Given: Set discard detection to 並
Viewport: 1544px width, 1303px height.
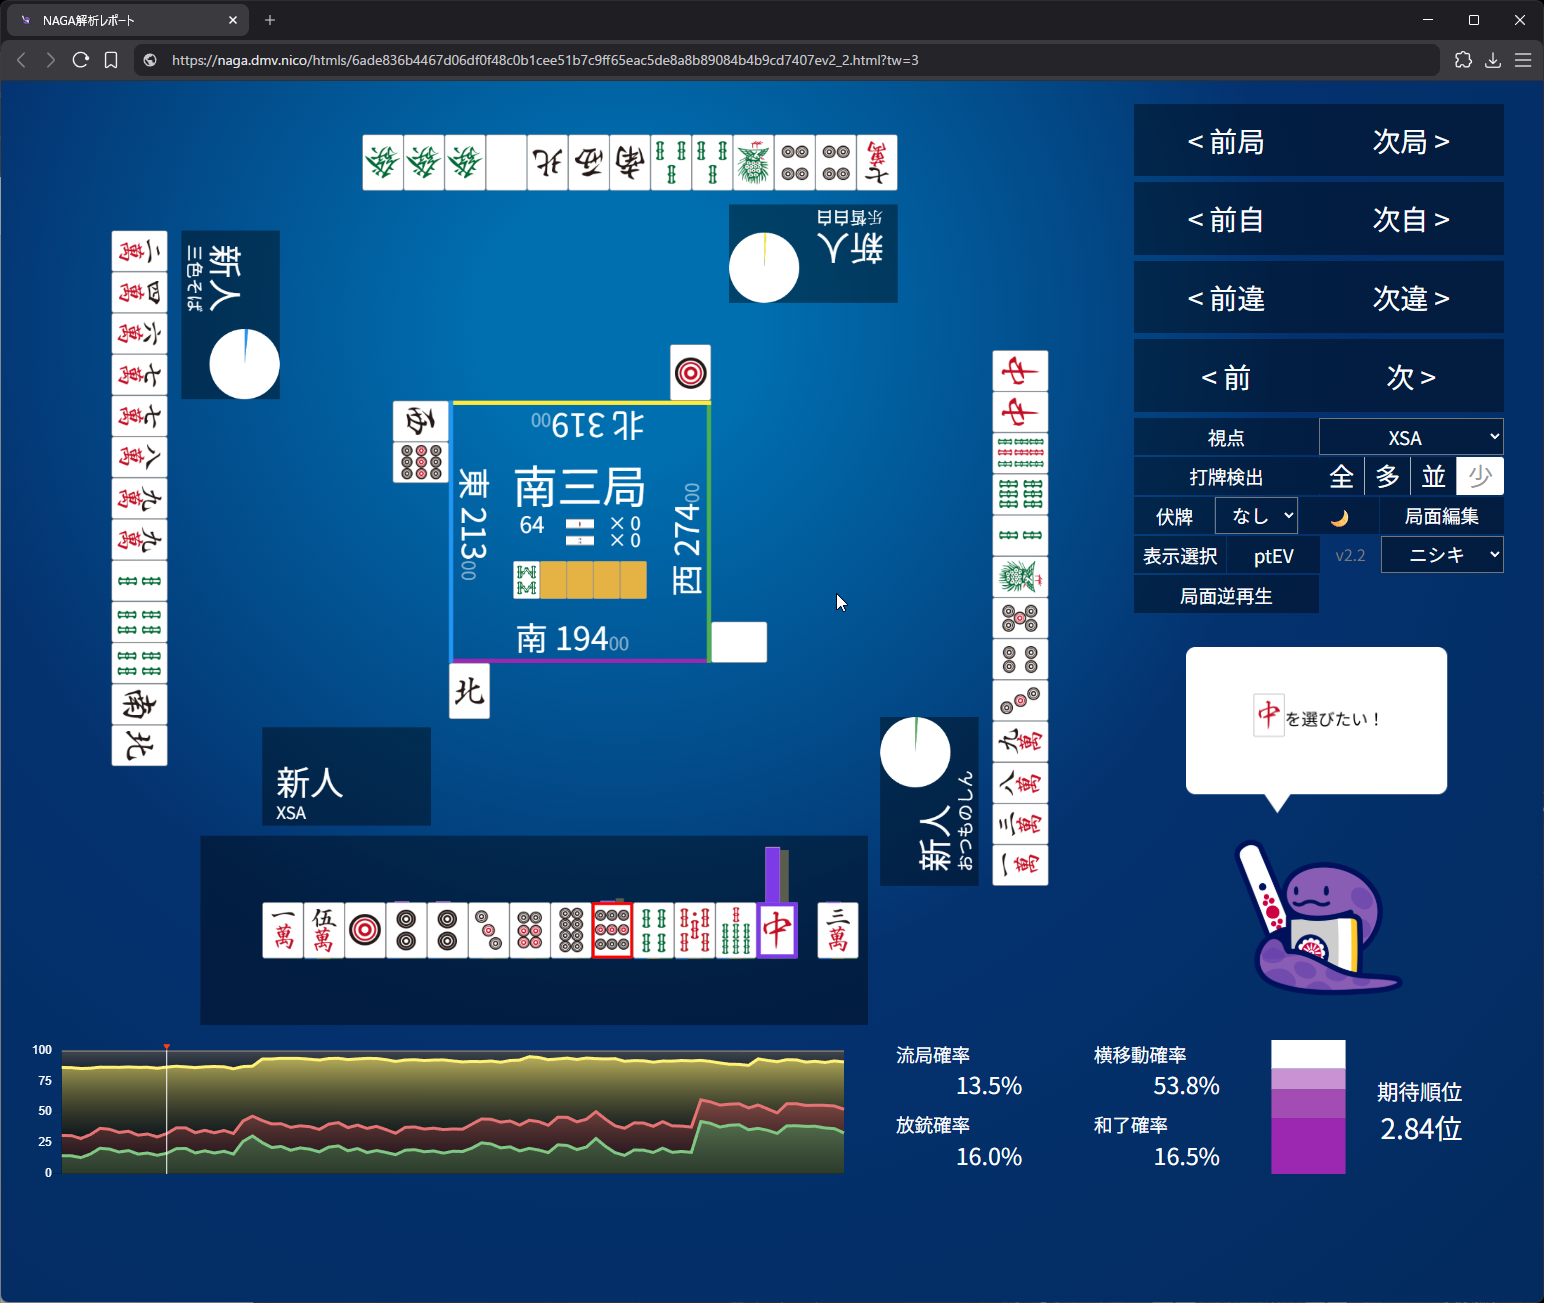Looking at the screenshot, I should (x=1433, y=477).
